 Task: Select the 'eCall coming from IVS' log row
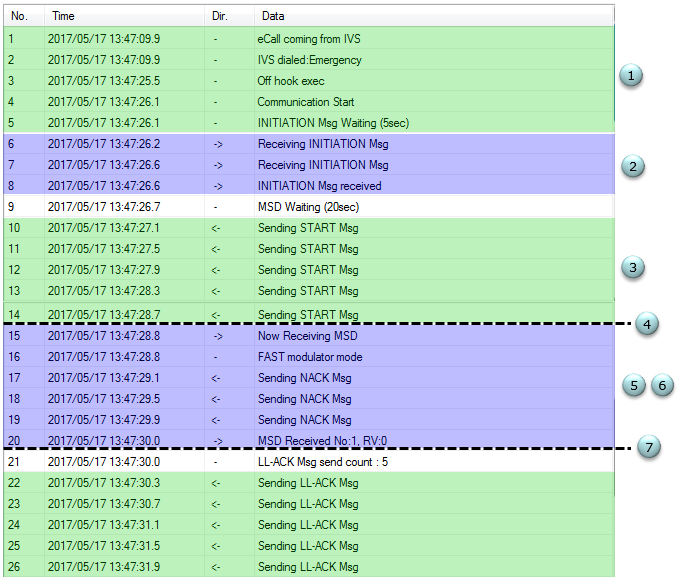(309, 39)
